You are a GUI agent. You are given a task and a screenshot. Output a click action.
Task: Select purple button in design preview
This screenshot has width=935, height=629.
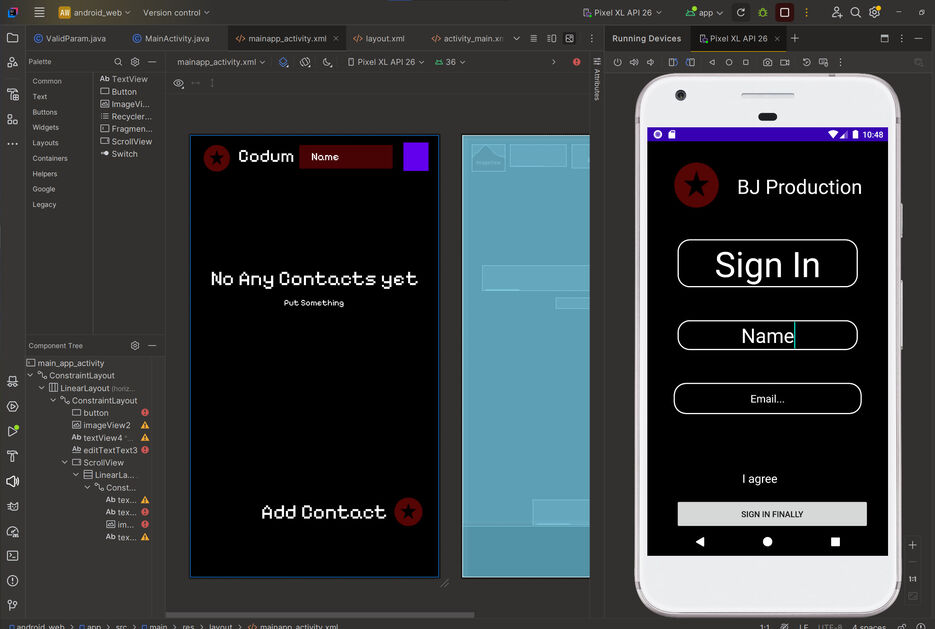(416, 157)
